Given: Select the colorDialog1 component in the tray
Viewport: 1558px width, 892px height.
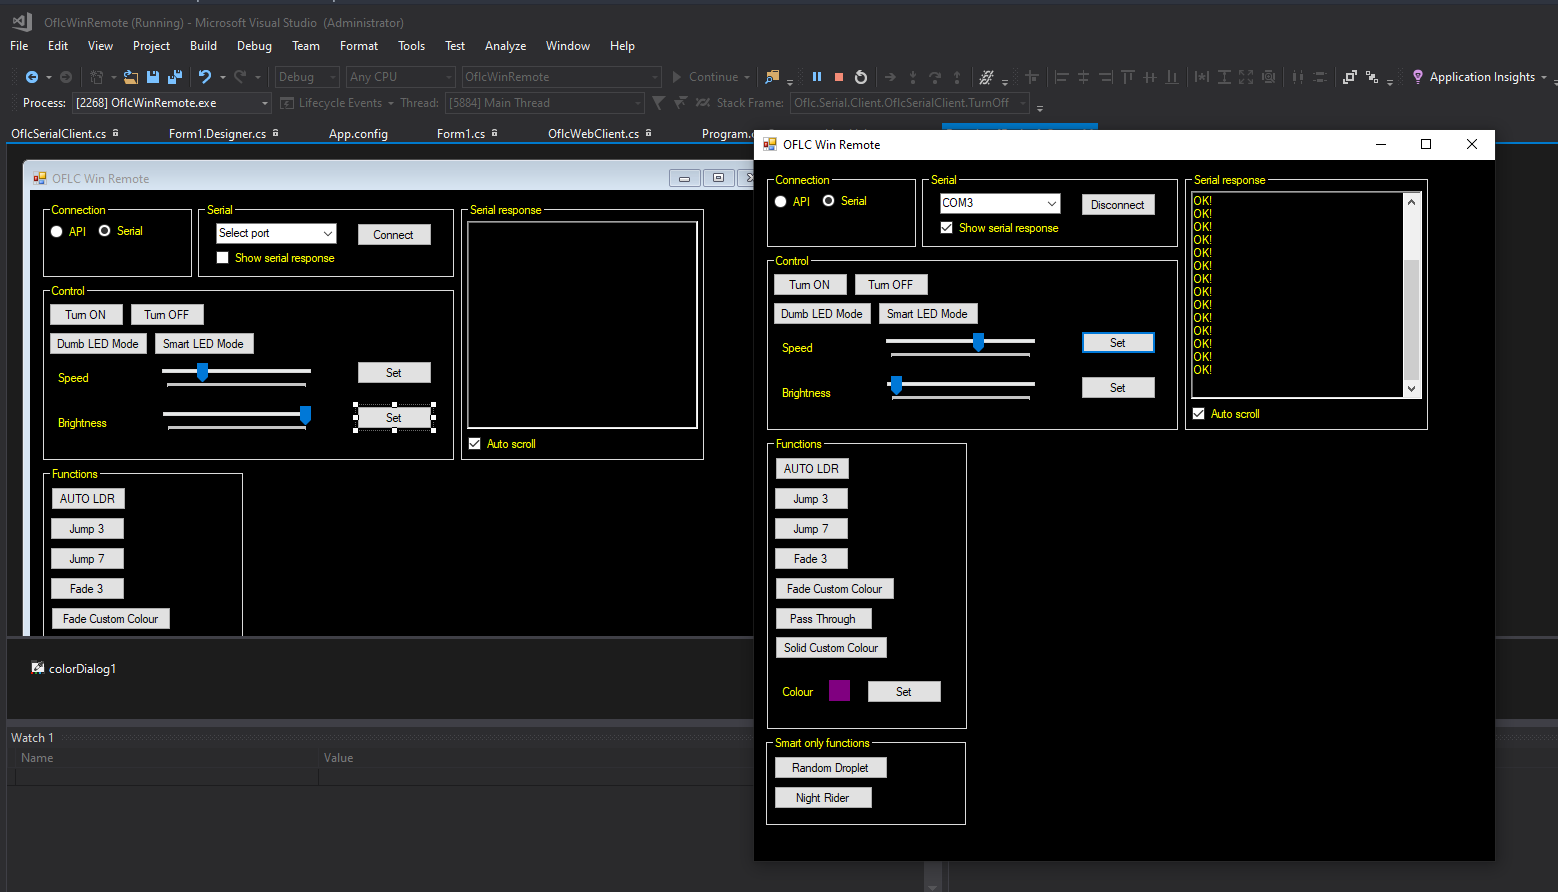Looking at the screenshot, I should [74, 669].
